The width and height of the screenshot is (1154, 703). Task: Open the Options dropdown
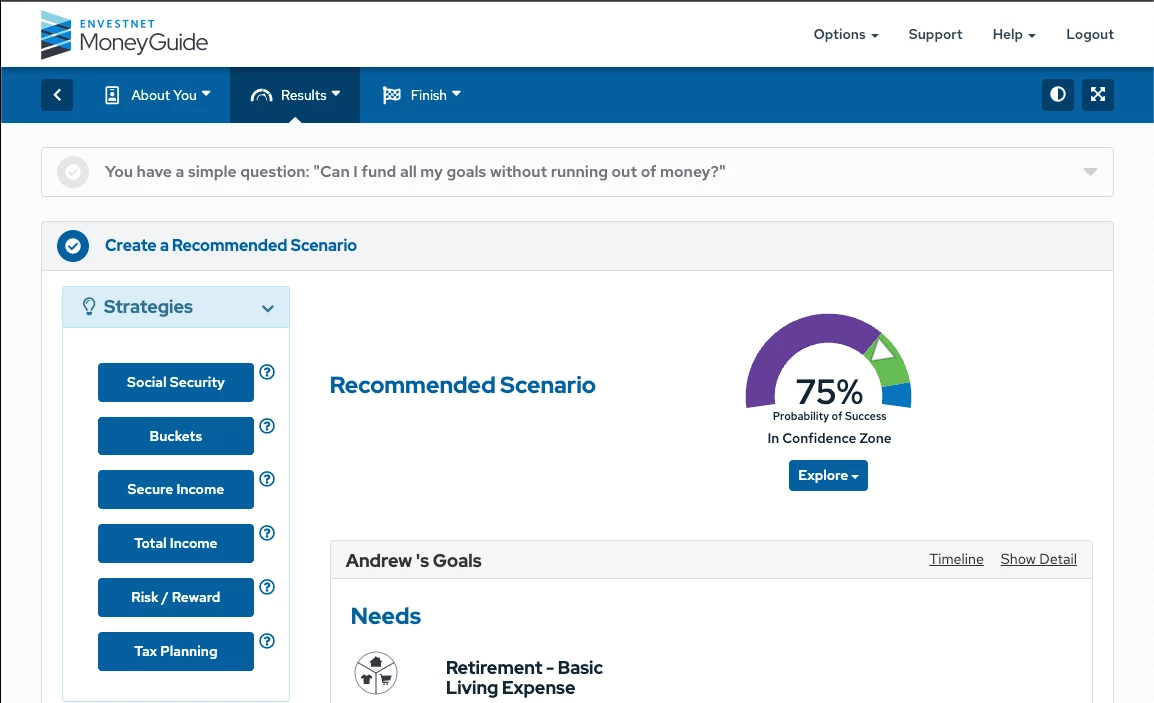pos(846,35)
